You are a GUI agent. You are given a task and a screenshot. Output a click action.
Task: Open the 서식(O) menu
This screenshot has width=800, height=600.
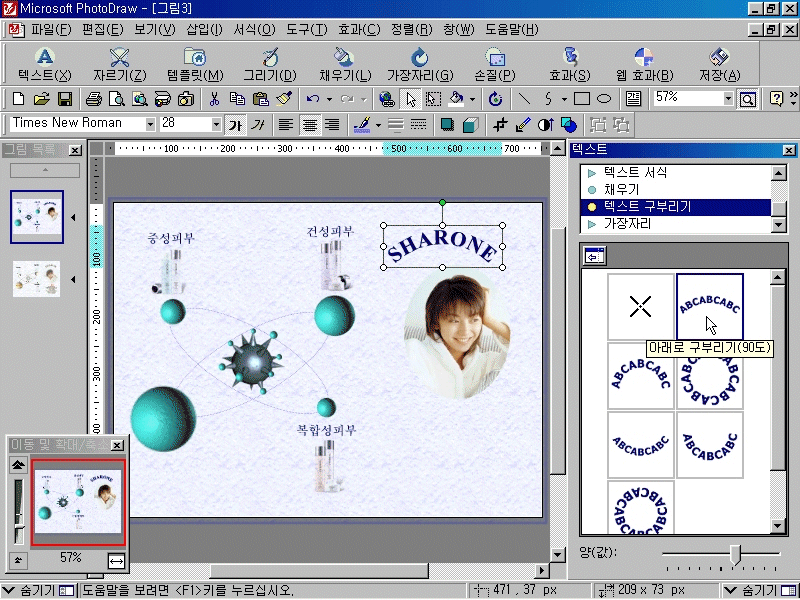click(x=254, y=30)
